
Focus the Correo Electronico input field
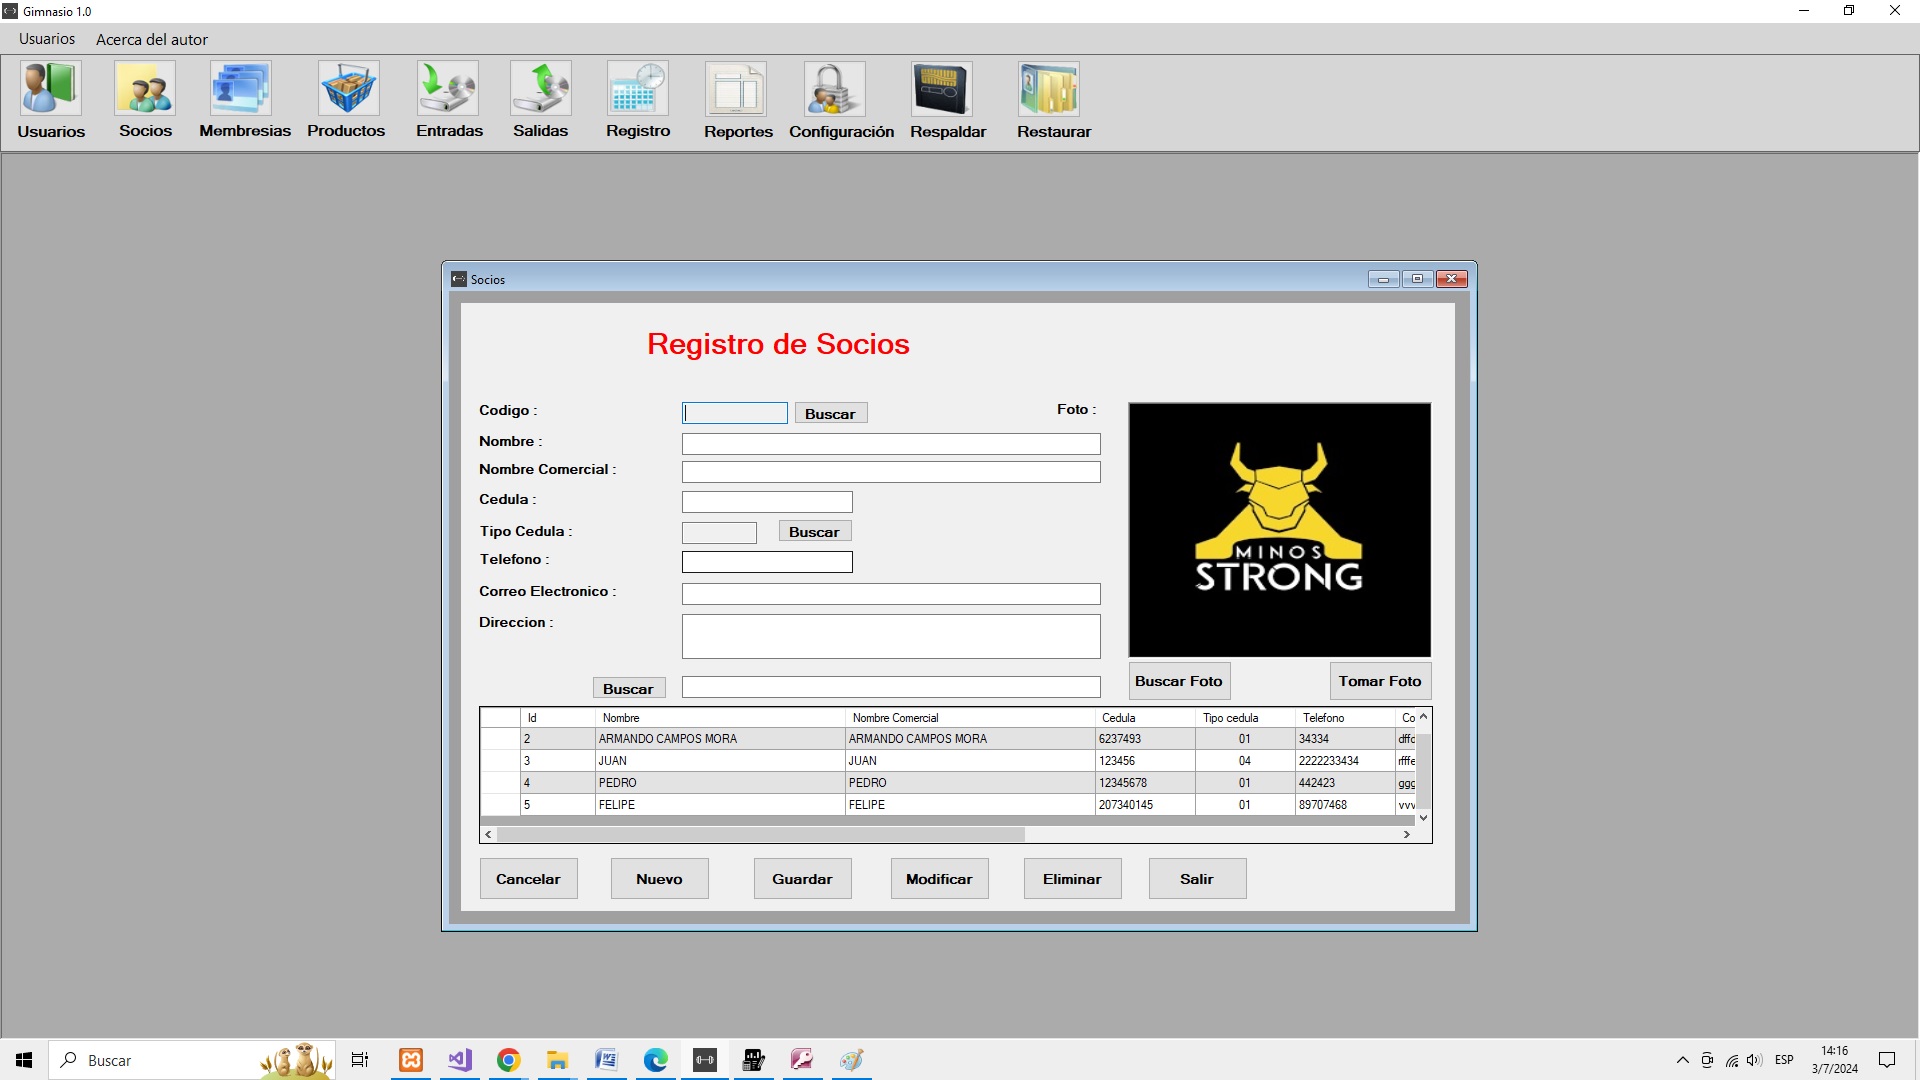pyautogui.click(x=891, y=594)
